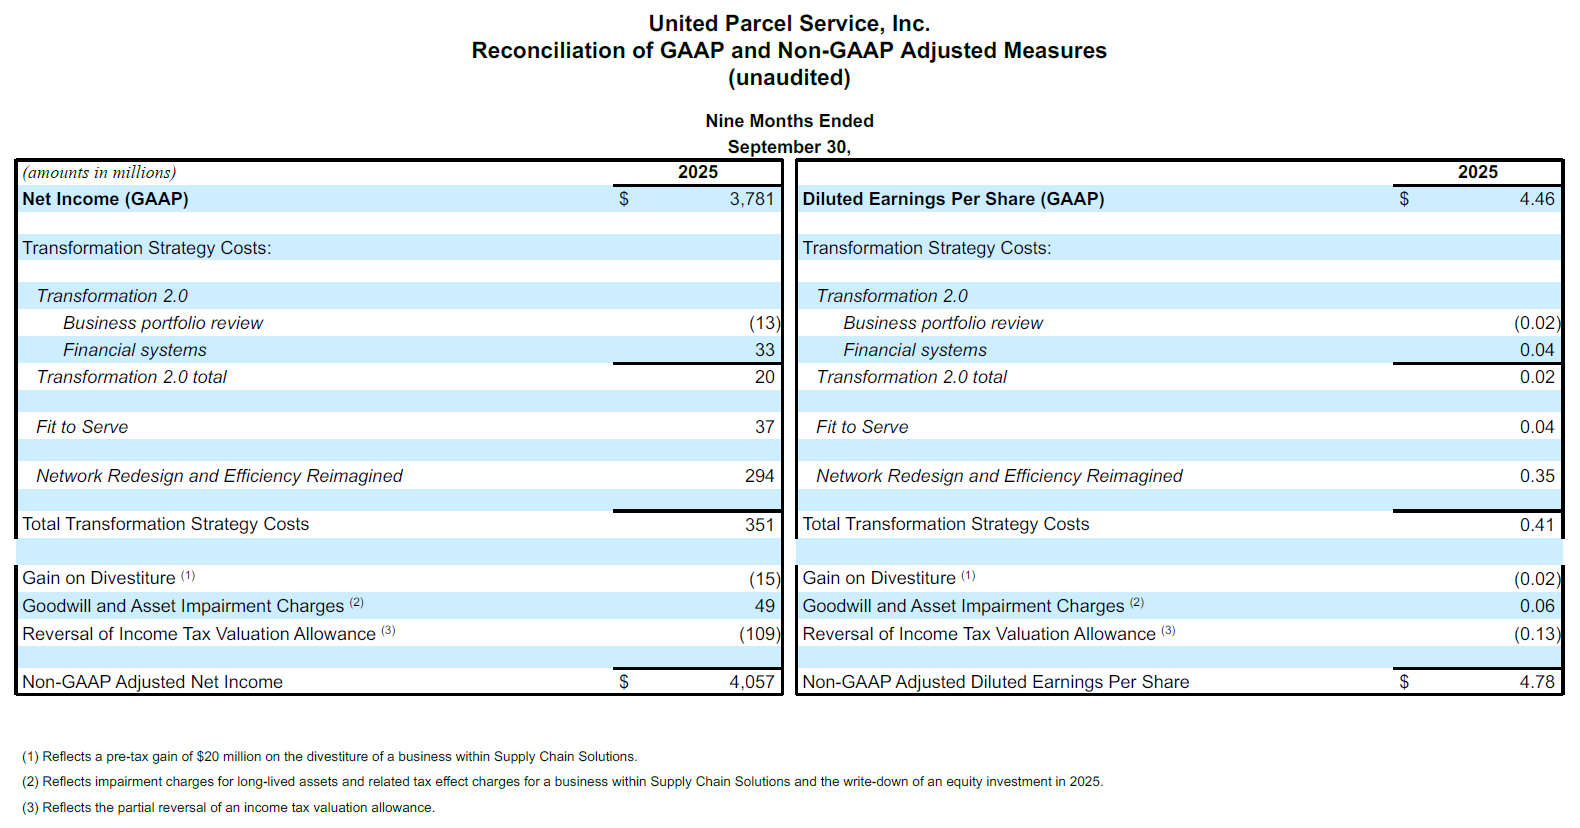Click the 4.78 adjusted diluted EPS value
Screen dimensions: 1580x828
coord(1536,682)
